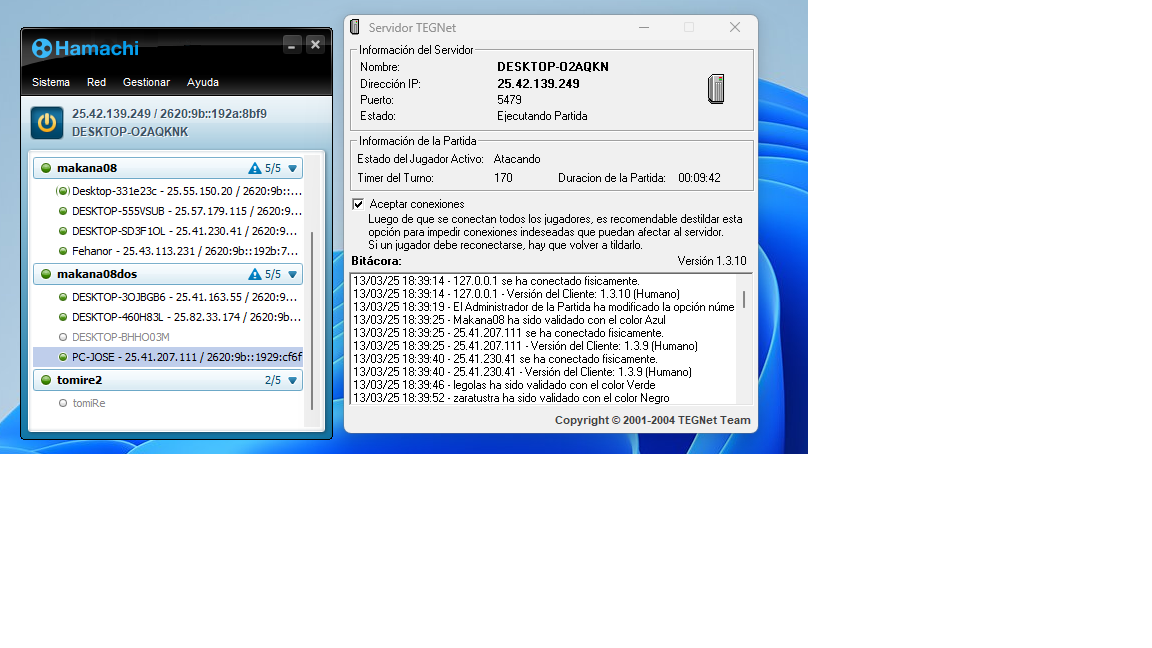The height and width of the screenshot is (648, 1152).
Task: Click the Dirección IP value 25.42.139.249
Action: point(539,84)
